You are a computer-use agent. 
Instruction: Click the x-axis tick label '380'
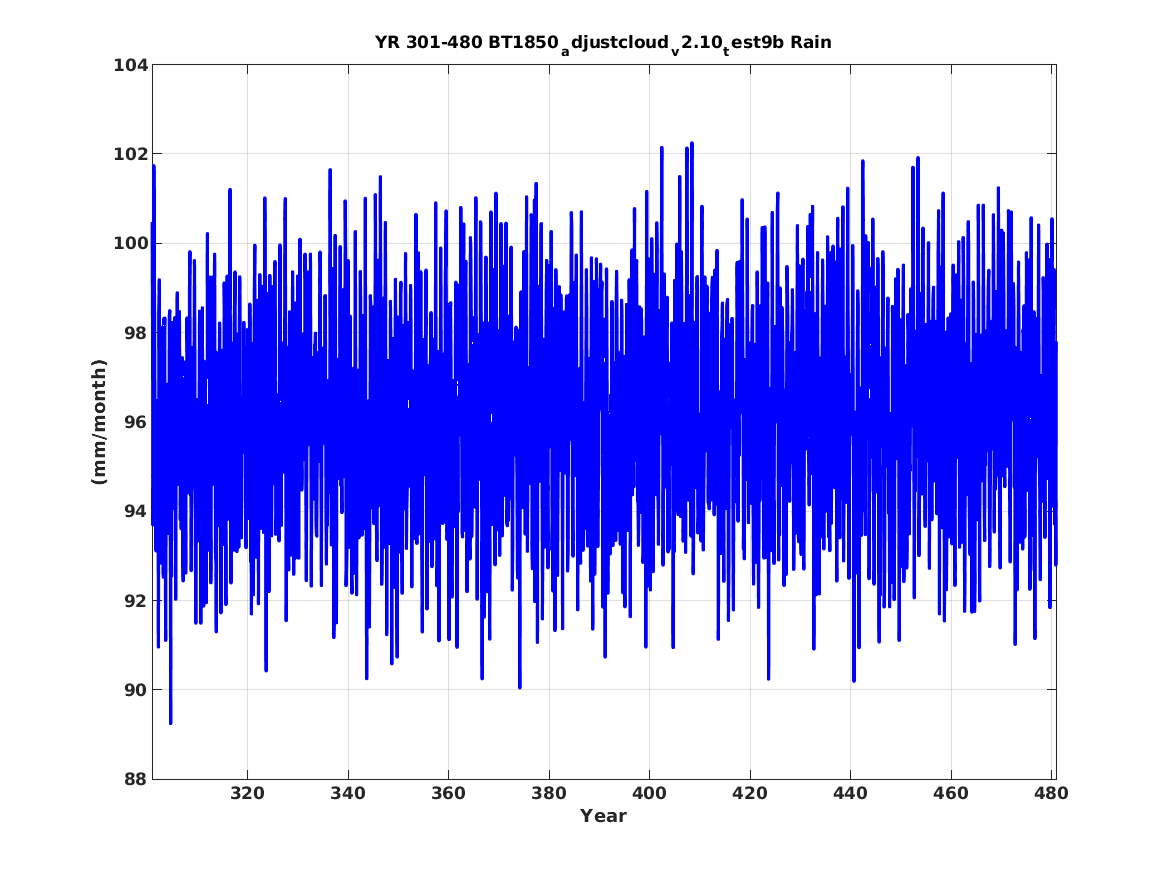(549, 793)
